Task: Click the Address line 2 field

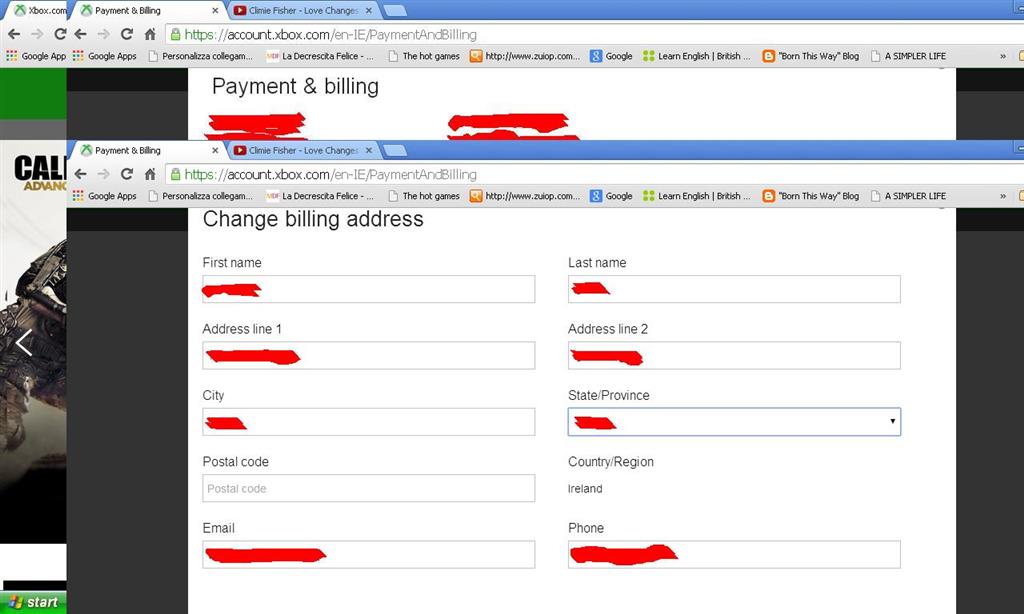Action: [x=734, y=355]
